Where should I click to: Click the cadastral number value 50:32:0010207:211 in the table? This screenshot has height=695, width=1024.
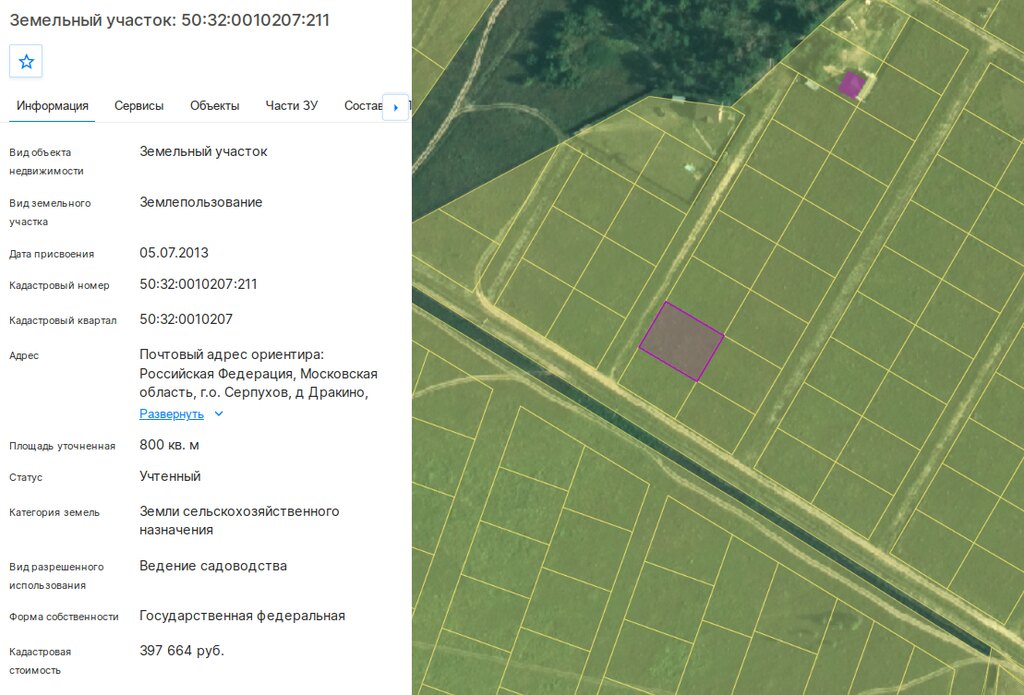tap(198, 284)
